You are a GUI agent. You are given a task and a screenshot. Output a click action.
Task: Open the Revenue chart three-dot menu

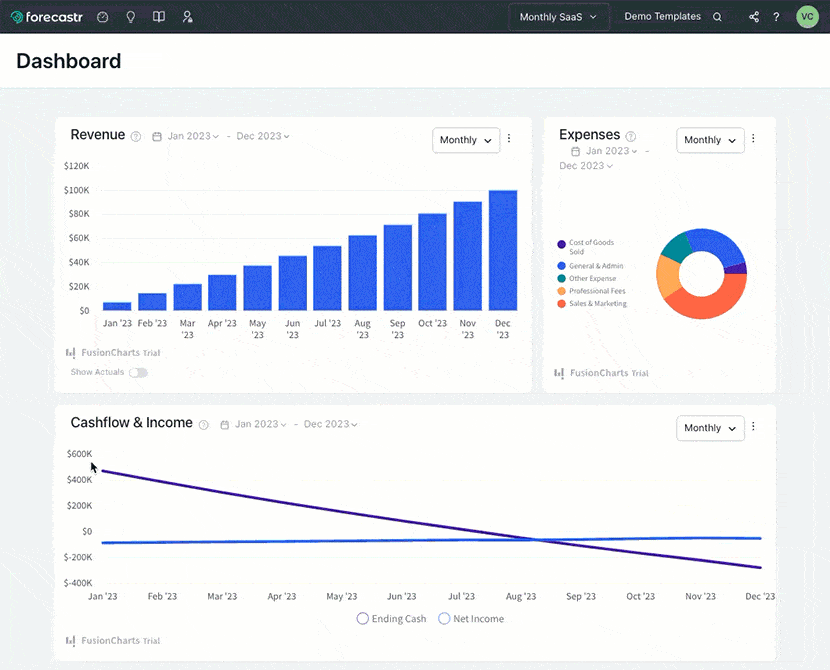509,138
